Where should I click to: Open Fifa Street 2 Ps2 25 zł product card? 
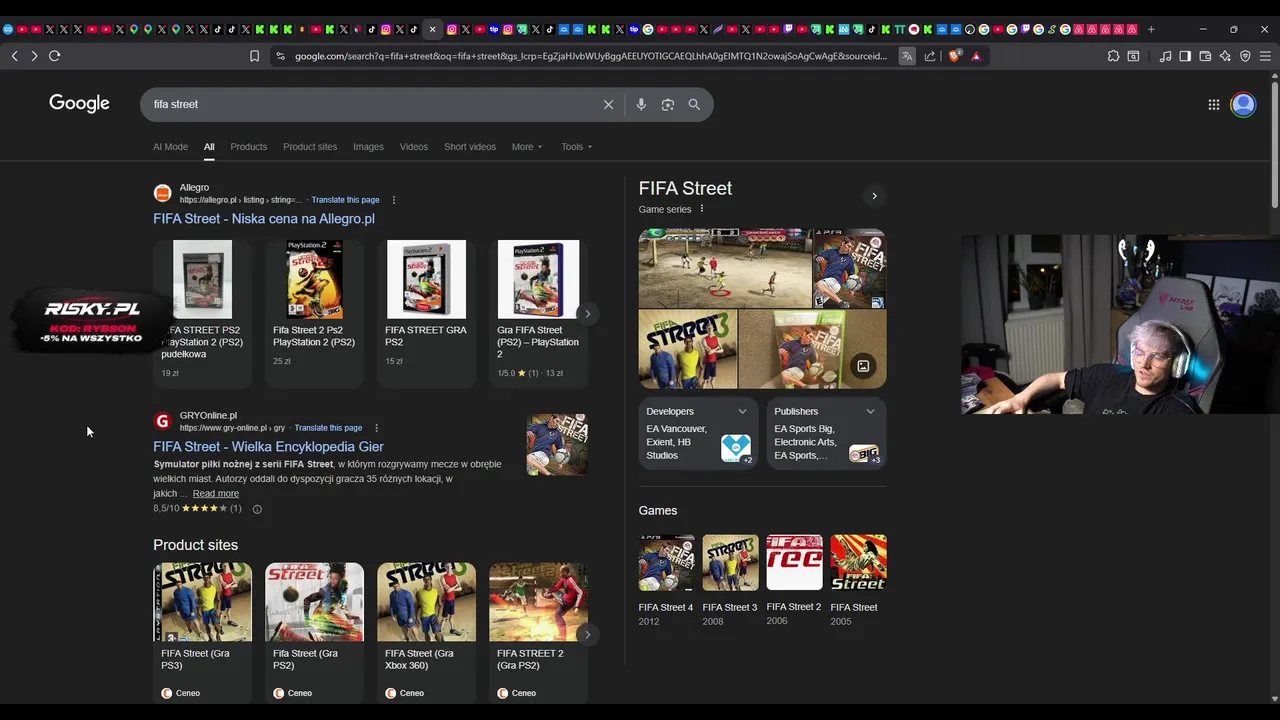pos(314,312)
